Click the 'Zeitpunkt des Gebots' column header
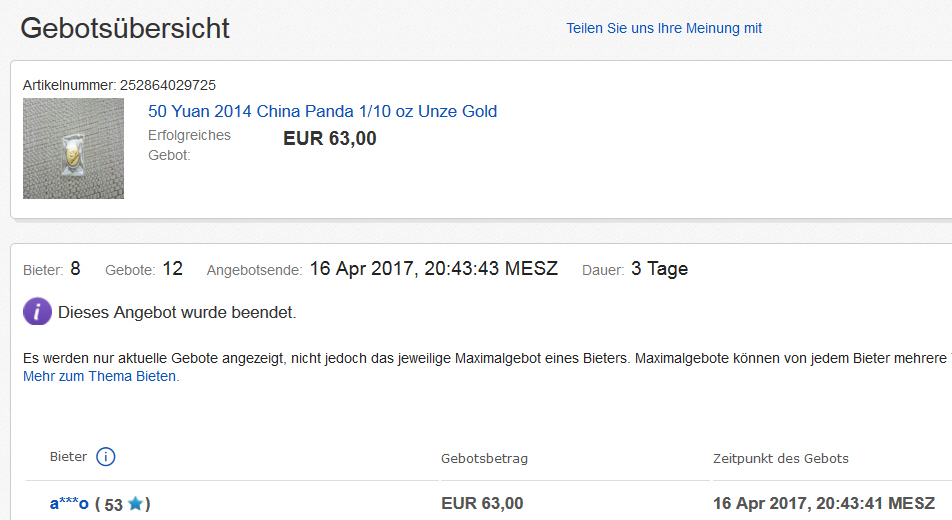The image size is (952, 520). point(780,458)
